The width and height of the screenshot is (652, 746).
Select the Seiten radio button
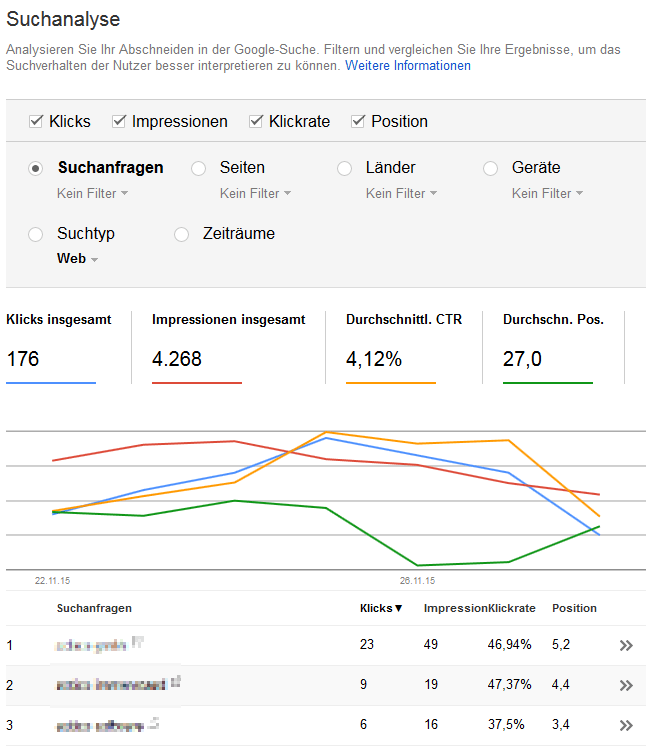198,168
